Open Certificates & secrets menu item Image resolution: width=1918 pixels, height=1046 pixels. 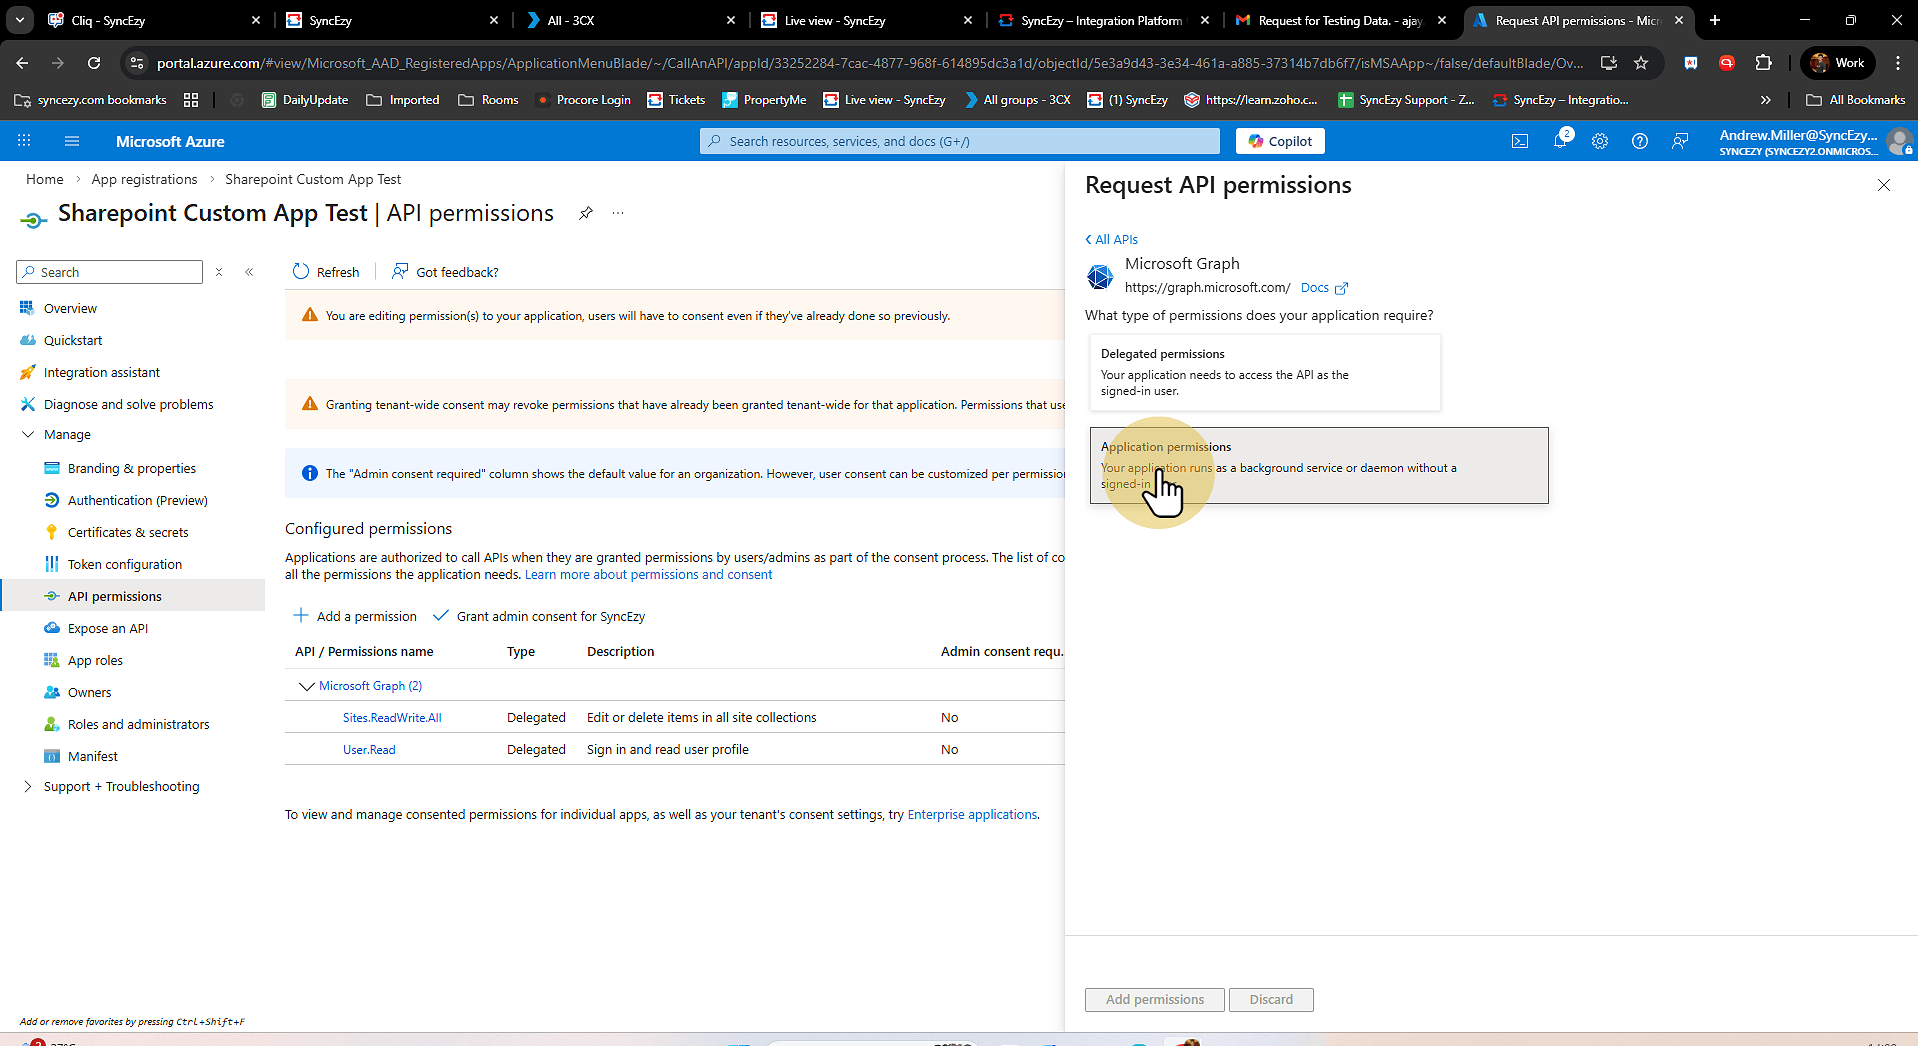128,532
